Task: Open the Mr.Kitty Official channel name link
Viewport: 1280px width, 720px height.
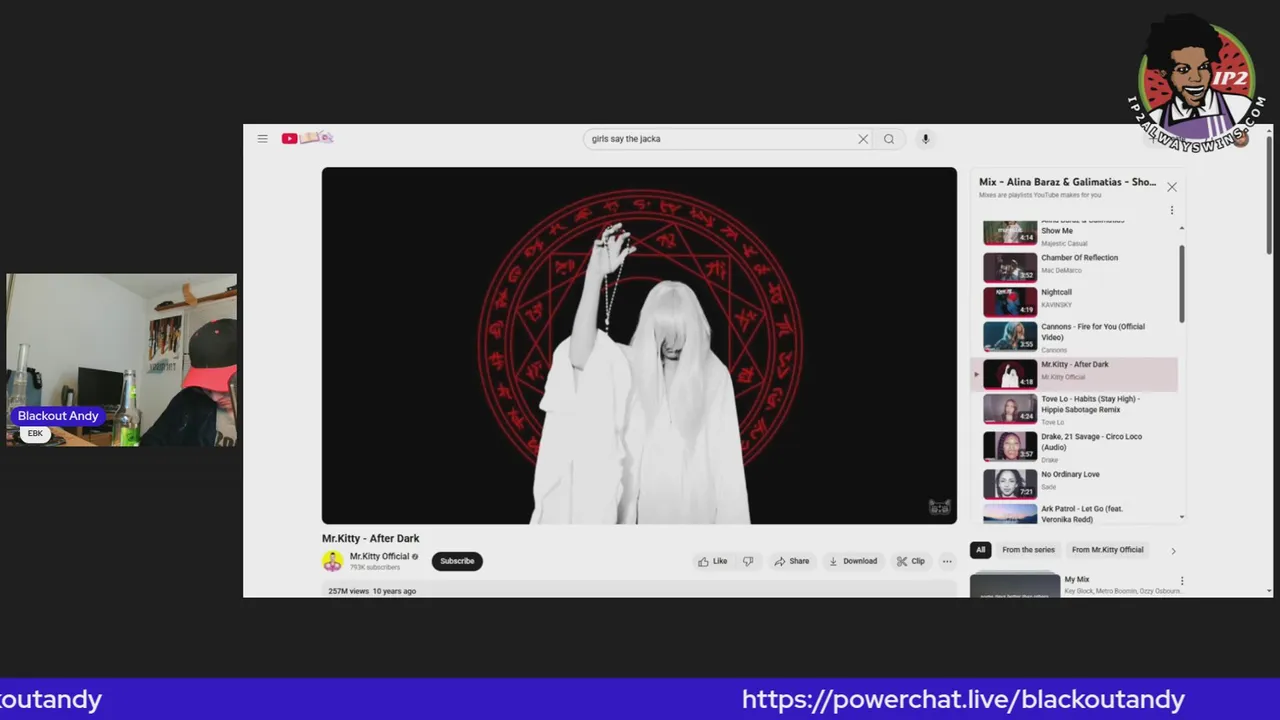Action: click(x=379, y=556)
